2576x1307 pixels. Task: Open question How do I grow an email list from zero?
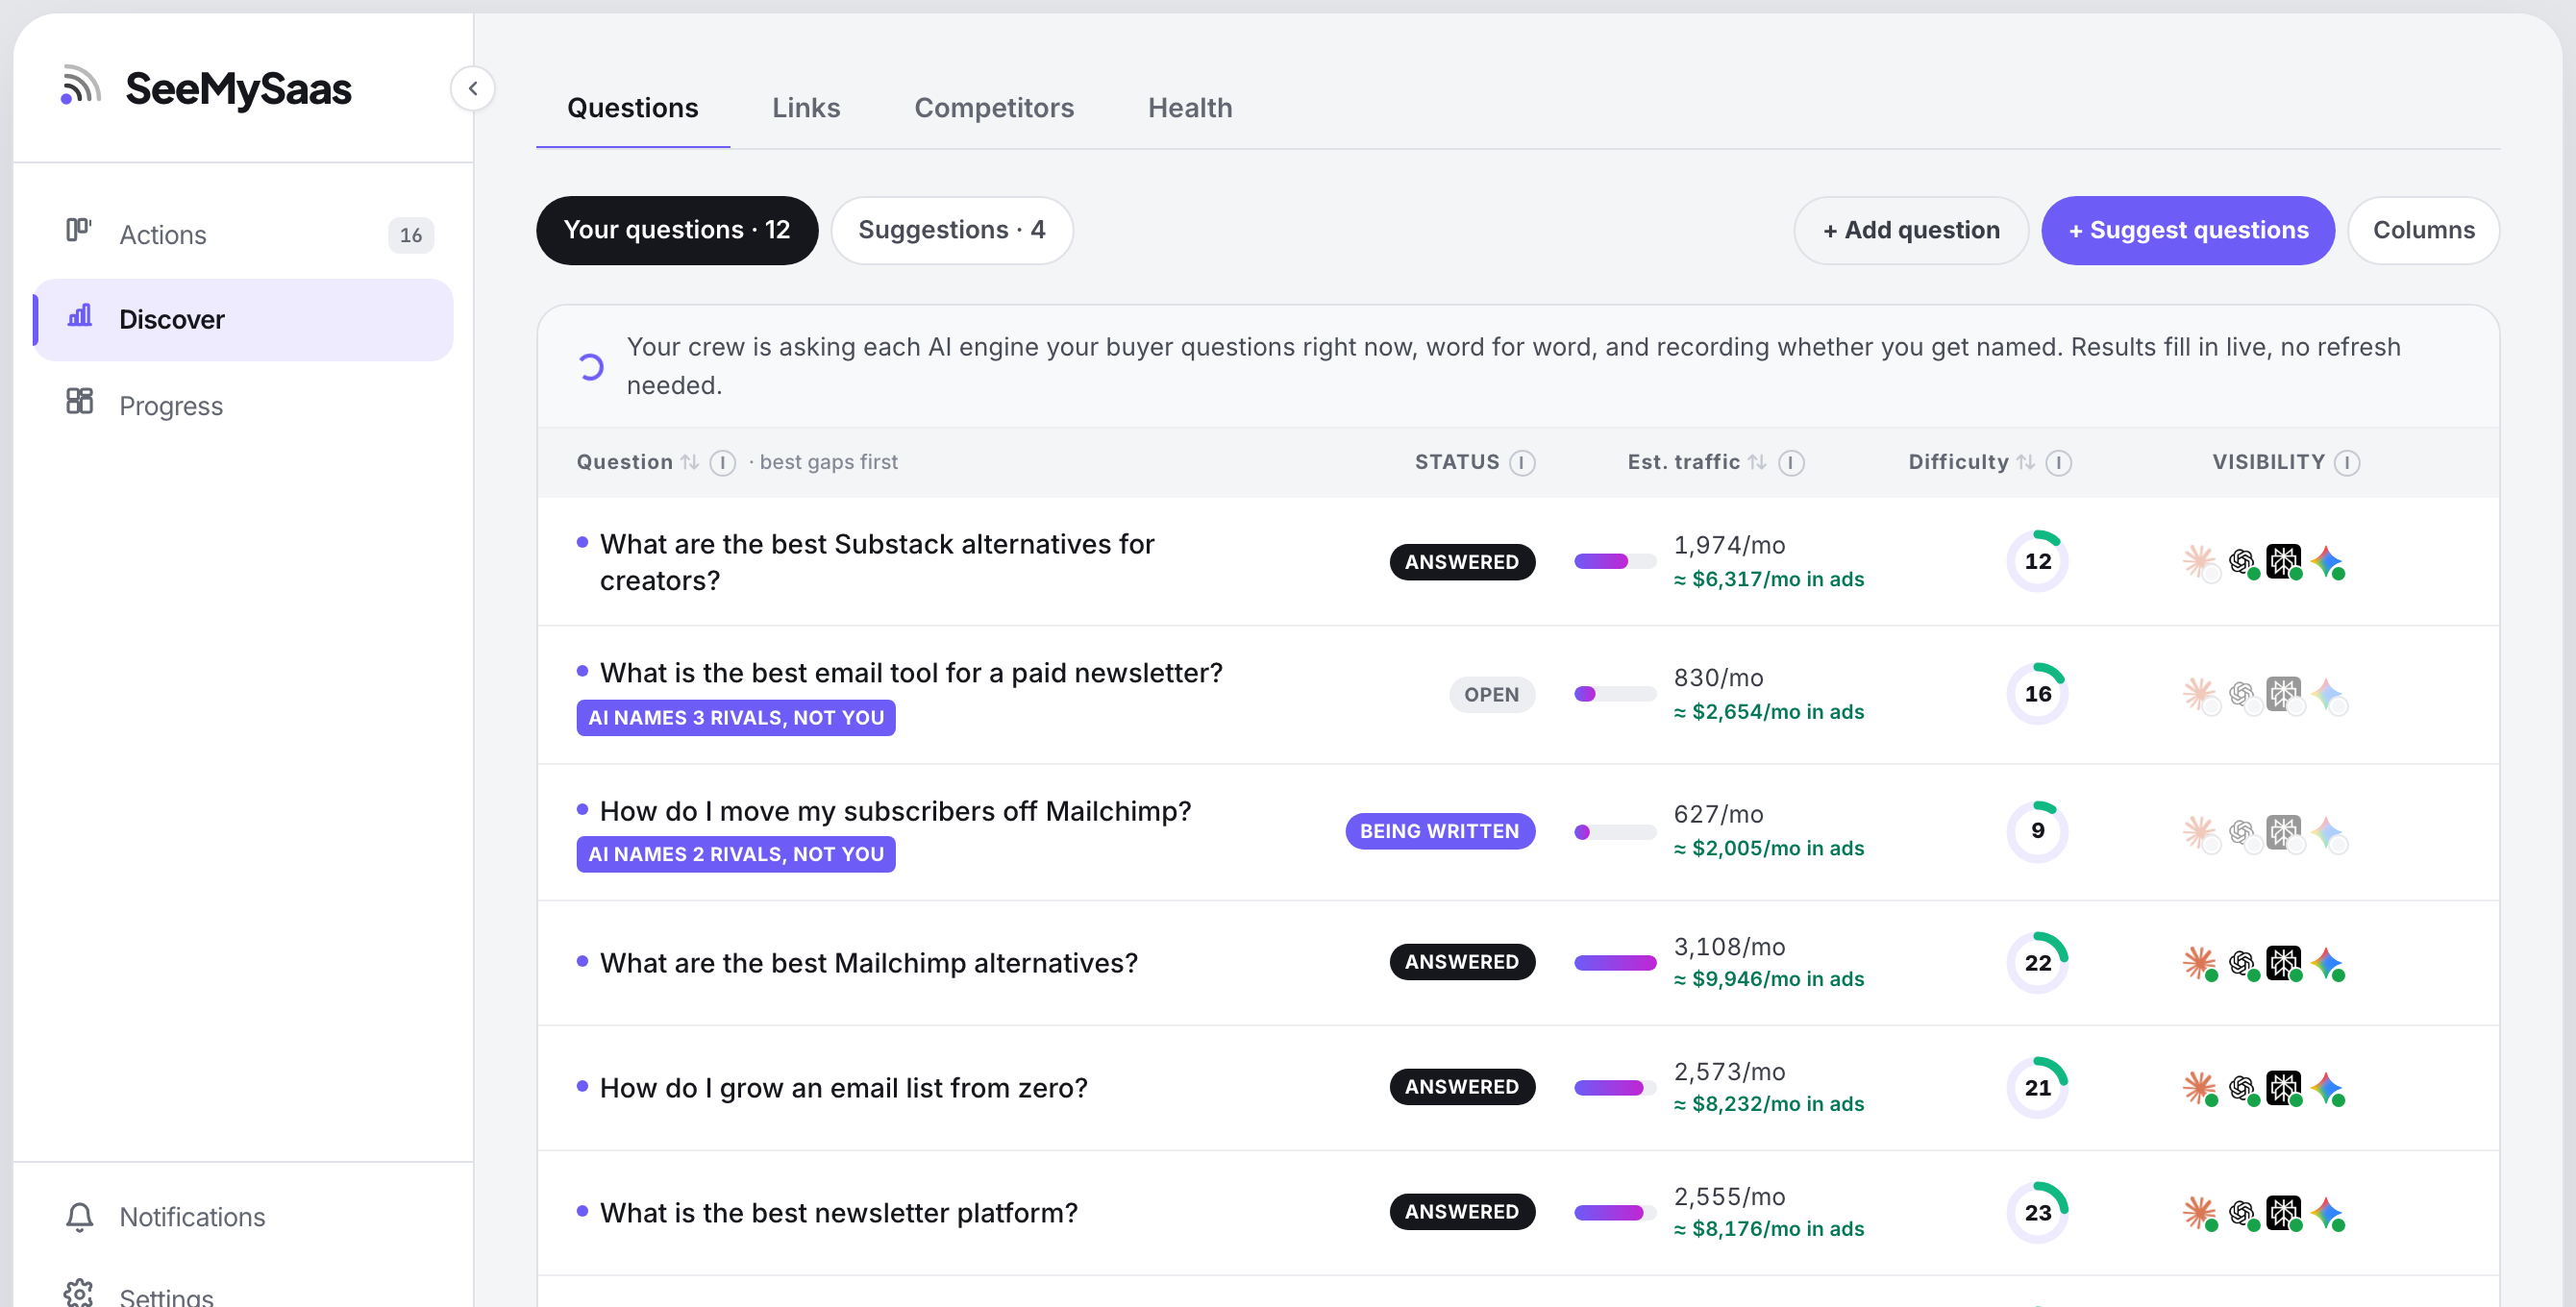[x=843, y=1088]
